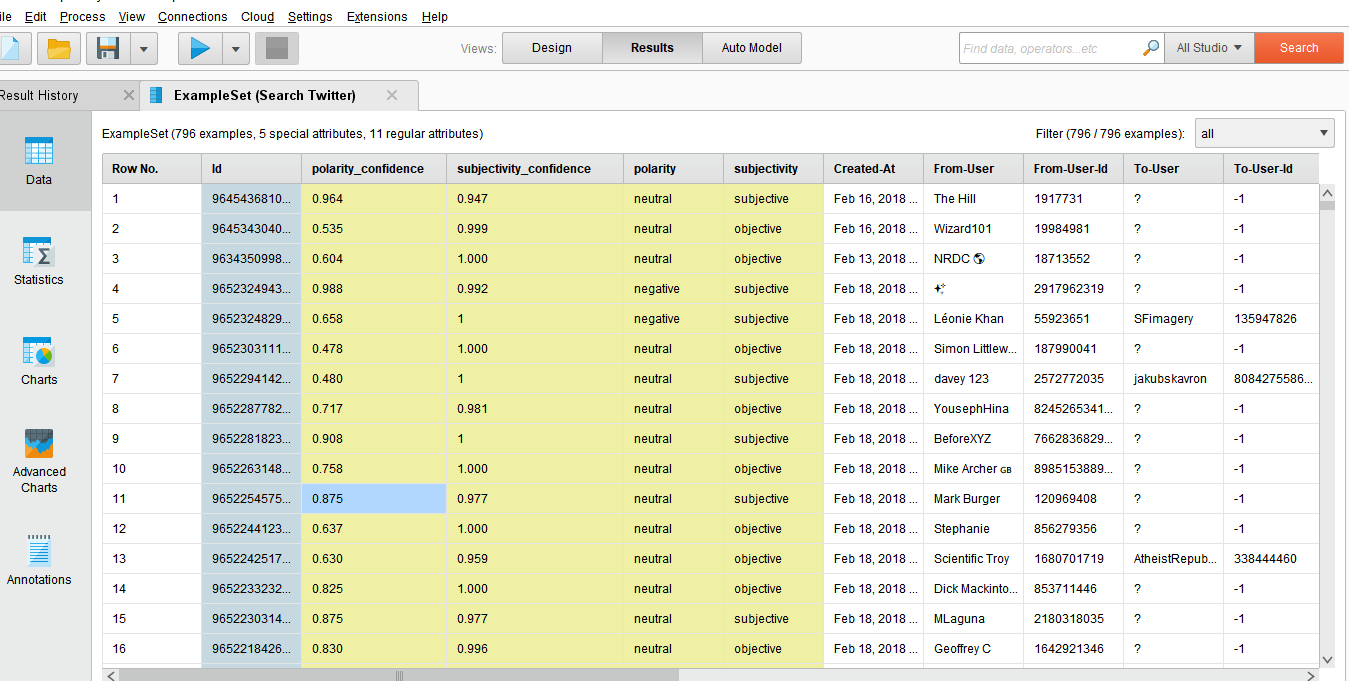
Task: Select the highlighted 0.875 cell in row 11
Action: pos(374,499)
